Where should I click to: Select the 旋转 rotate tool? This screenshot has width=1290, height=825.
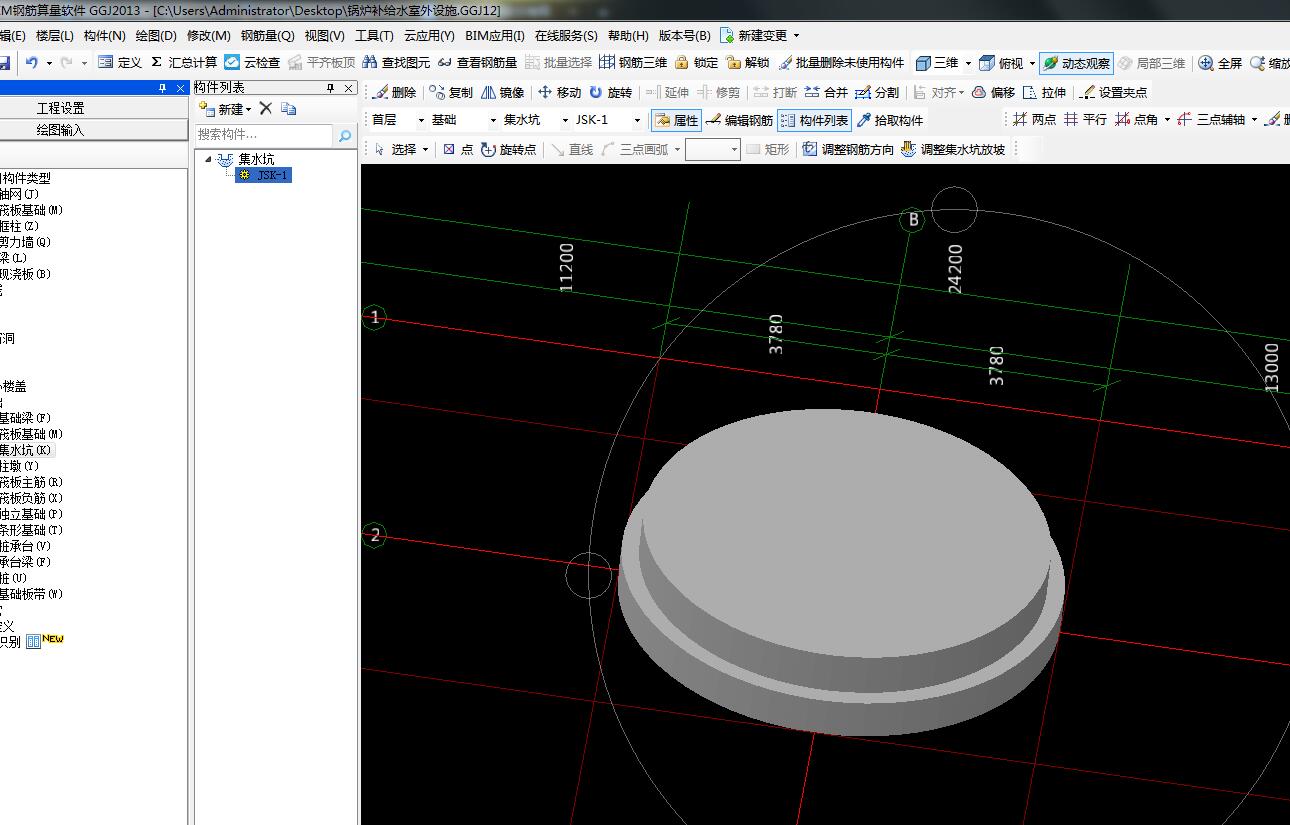coord(610,92)
